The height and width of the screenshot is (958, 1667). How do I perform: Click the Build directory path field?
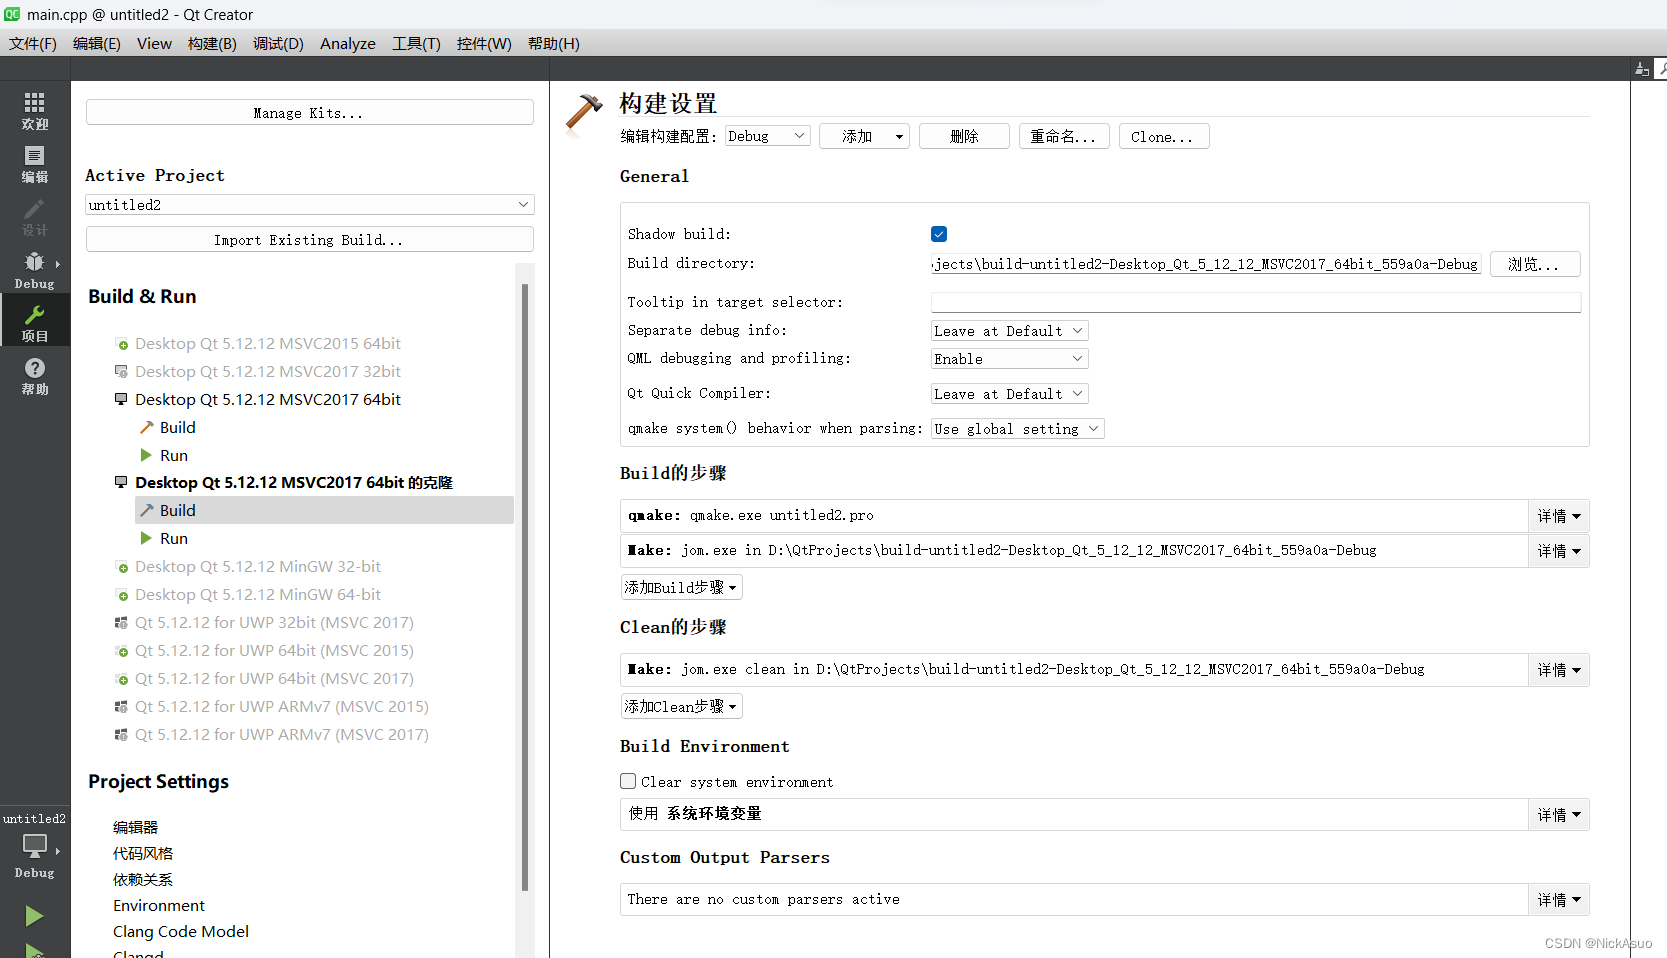(x=1206, y=264)
